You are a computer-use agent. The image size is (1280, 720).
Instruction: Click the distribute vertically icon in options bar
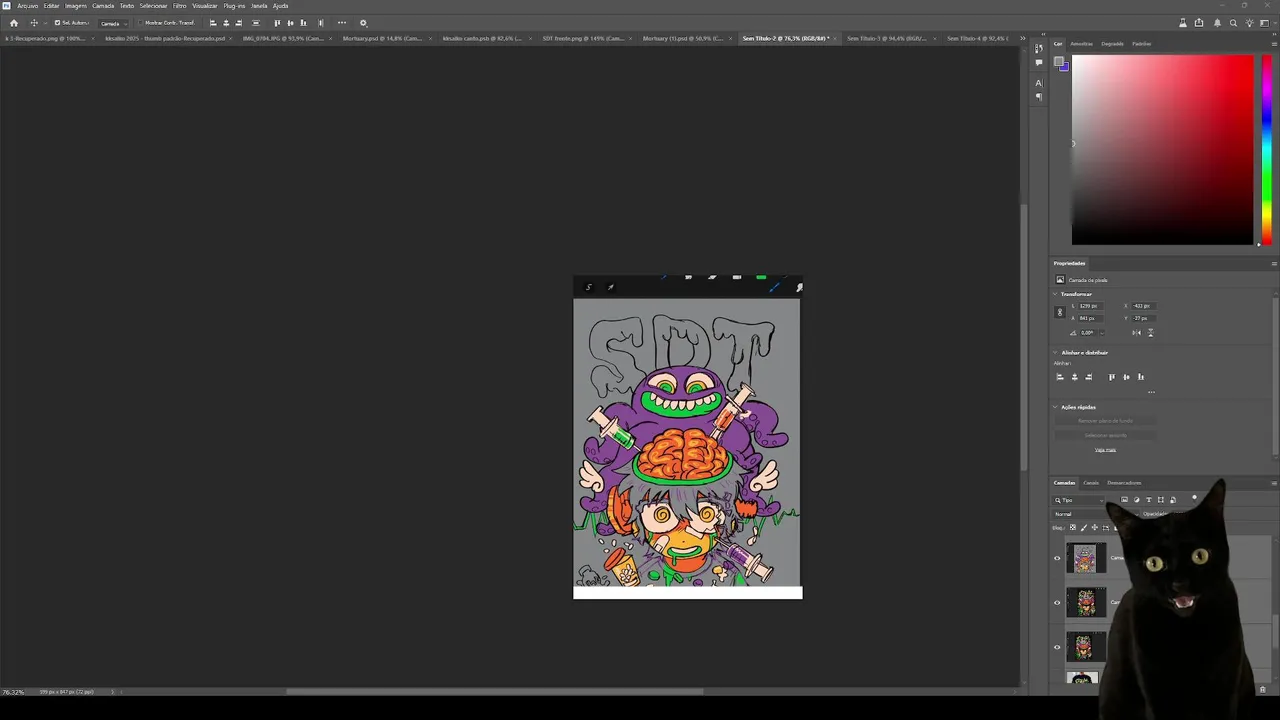[x=256, y=23]
